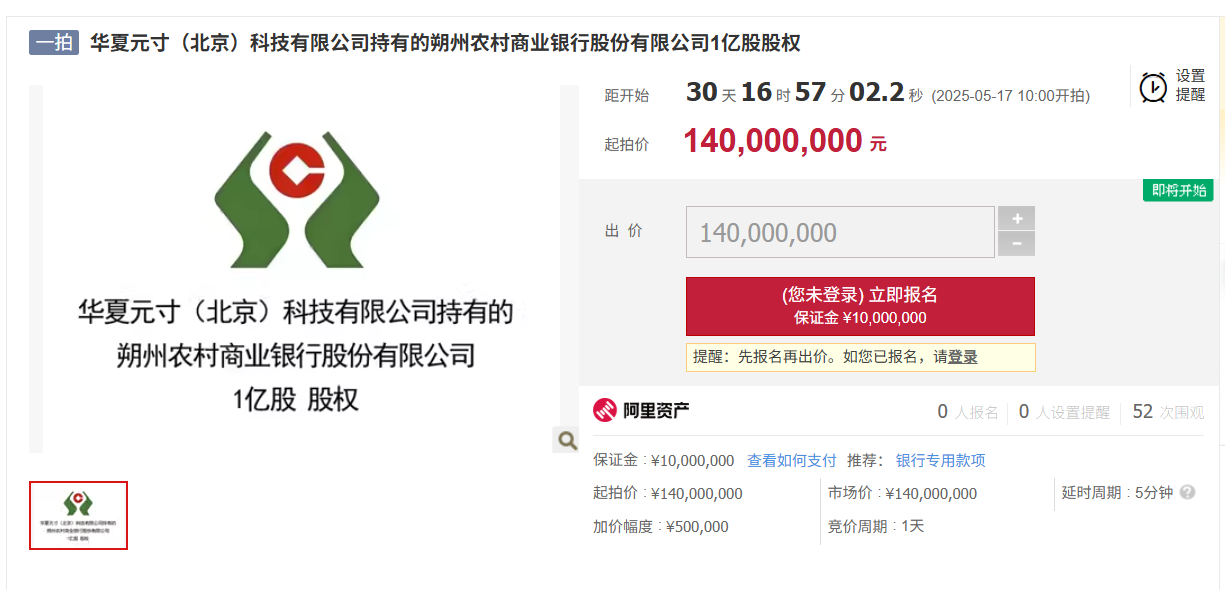1225x590 pixels.
Task: Click the auction listing title
Action: pyautogui.click(x=445, y=43)
